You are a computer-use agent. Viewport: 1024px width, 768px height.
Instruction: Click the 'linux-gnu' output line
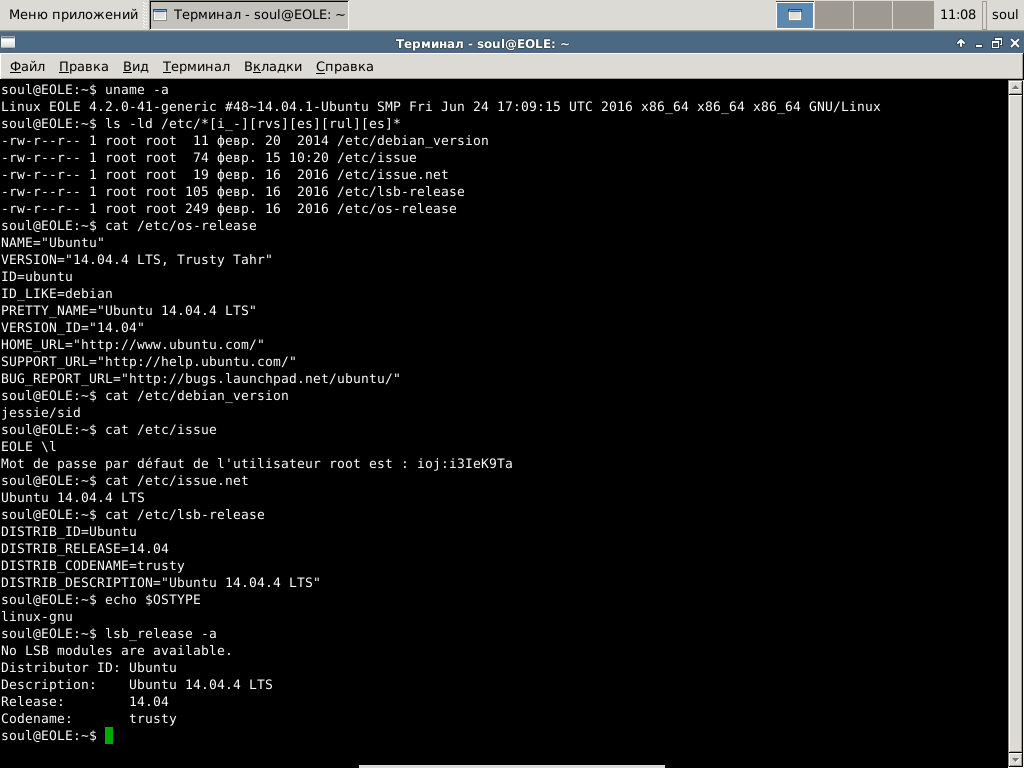click(37, 616)
